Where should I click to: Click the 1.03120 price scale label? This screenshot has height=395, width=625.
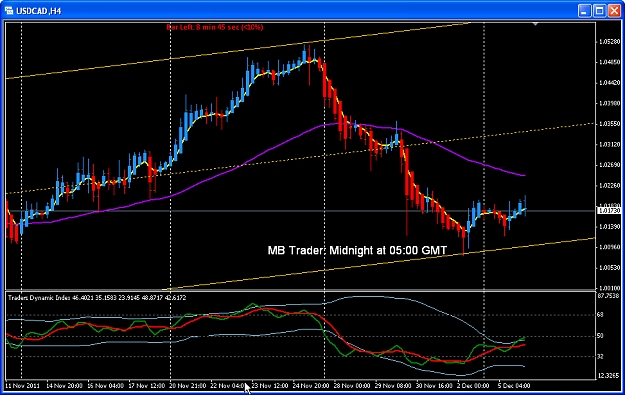click(x=610, y=144)
